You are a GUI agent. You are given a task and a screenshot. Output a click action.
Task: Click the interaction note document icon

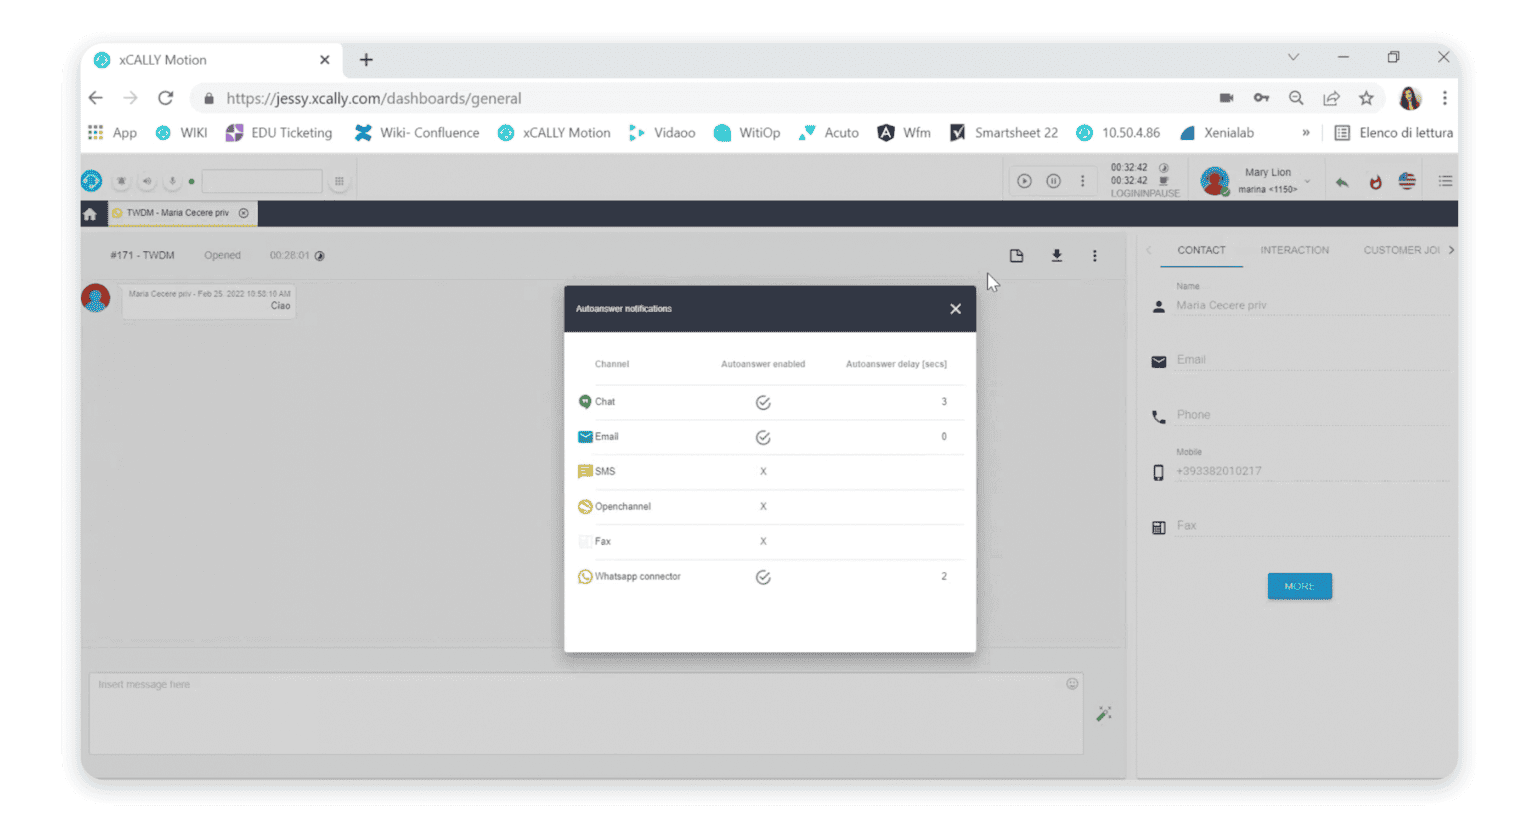click(x=1016, y=256)
